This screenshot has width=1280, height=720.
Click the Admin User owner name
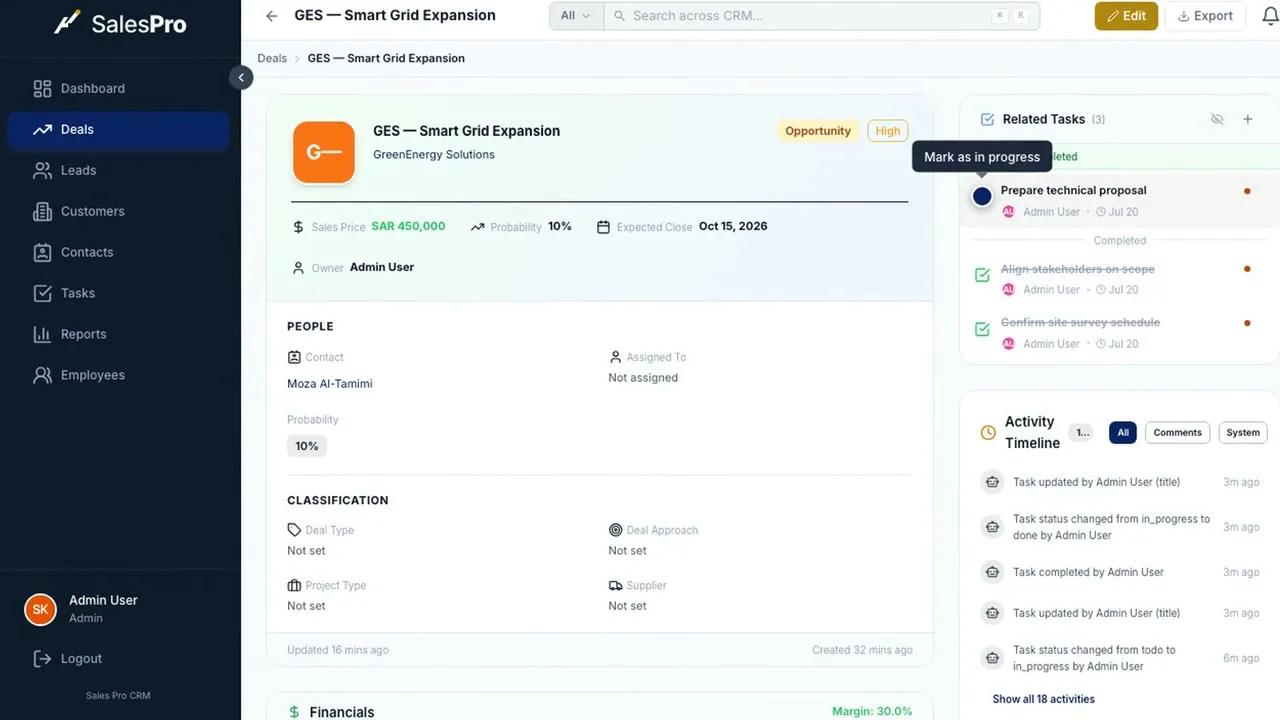(382, 267)
